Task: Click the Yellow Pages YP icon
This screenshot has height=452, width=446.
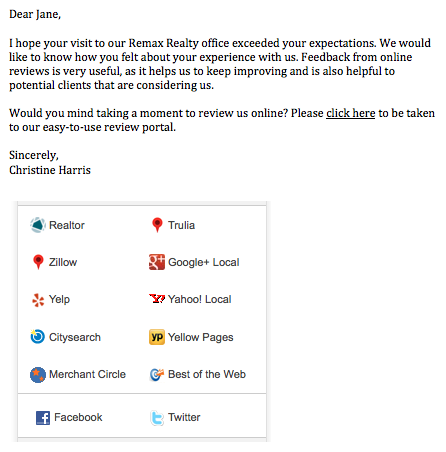Action: [x=157, y=337]
